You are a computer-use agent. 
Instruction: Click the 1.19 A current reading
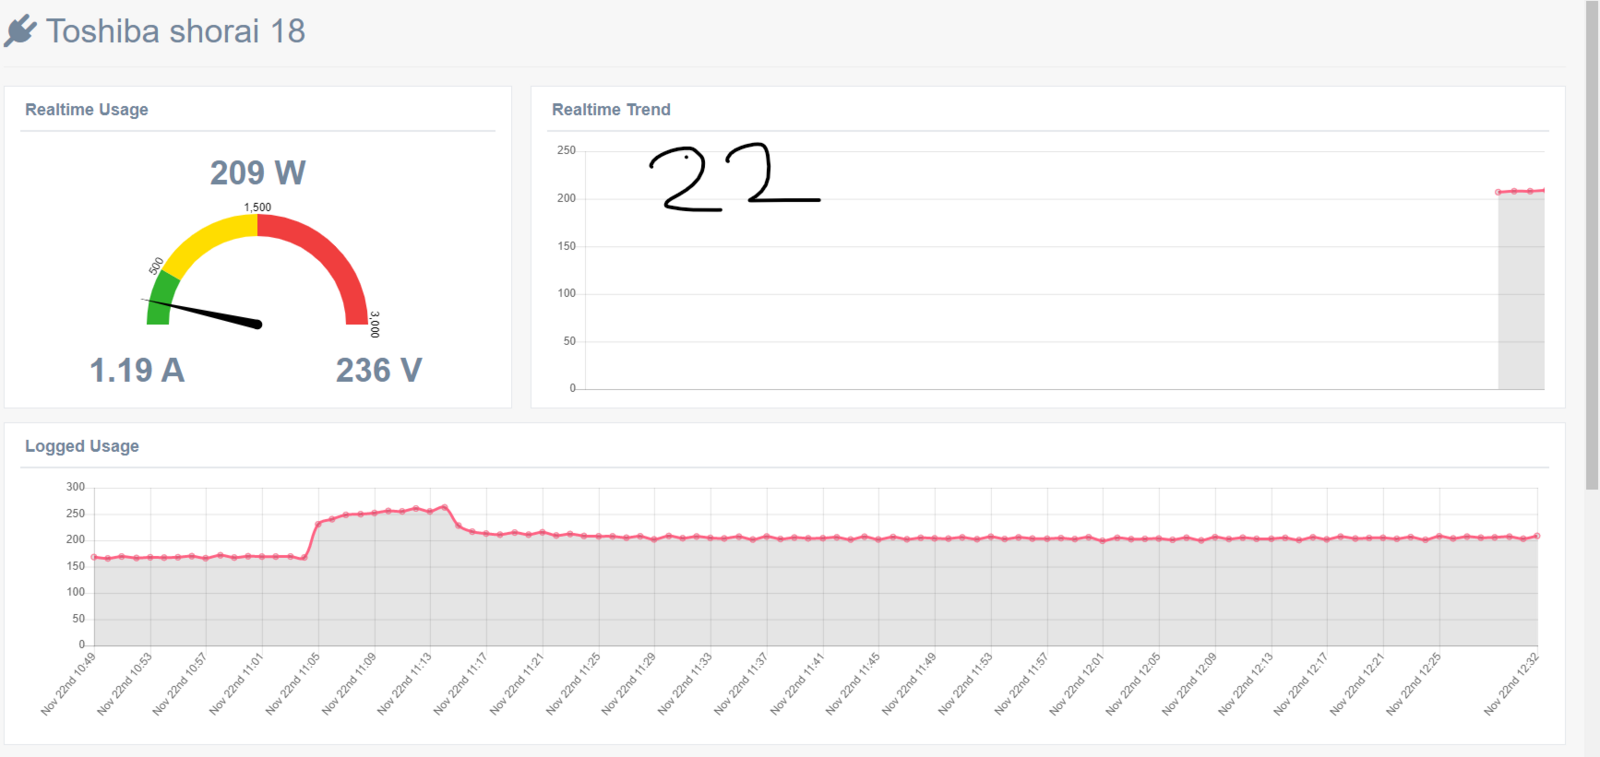point(137,371)
